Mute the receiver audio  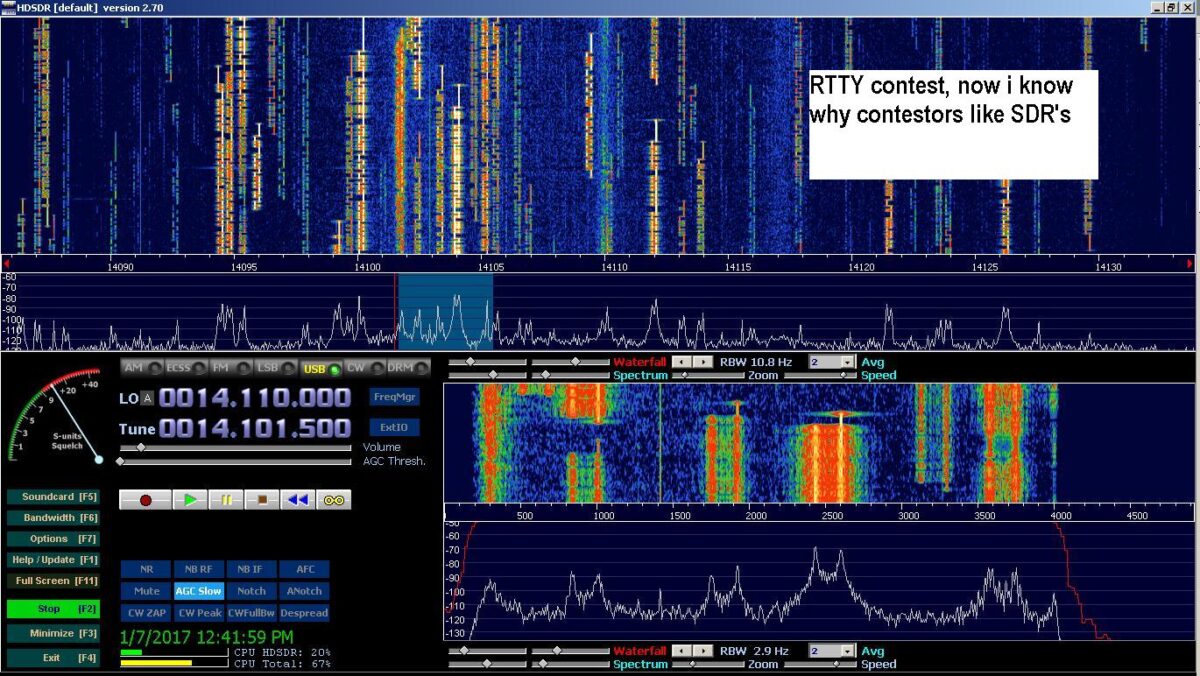146,590
